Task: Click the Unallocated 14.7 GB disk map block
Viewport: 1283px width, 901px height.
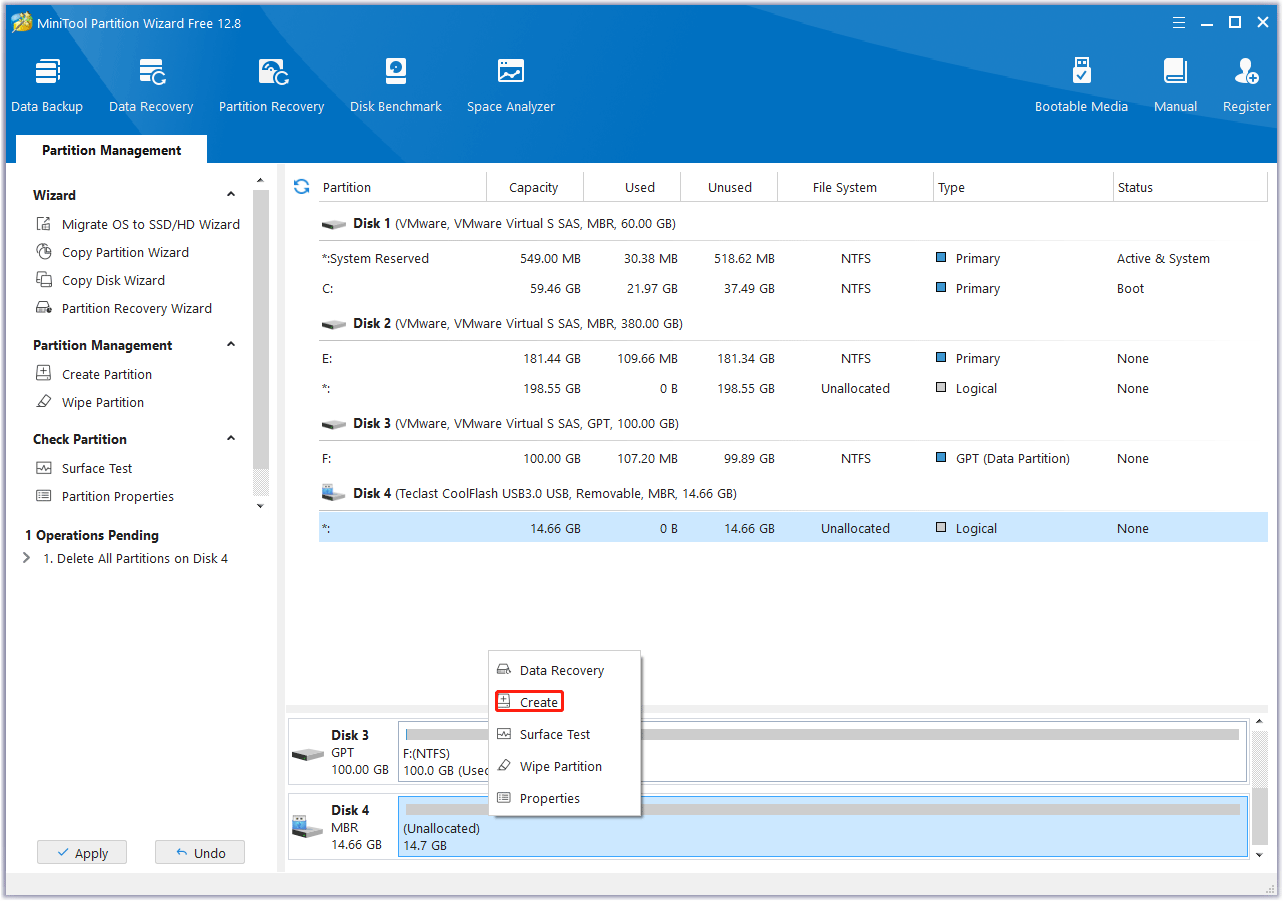Action: coord(823,827)
